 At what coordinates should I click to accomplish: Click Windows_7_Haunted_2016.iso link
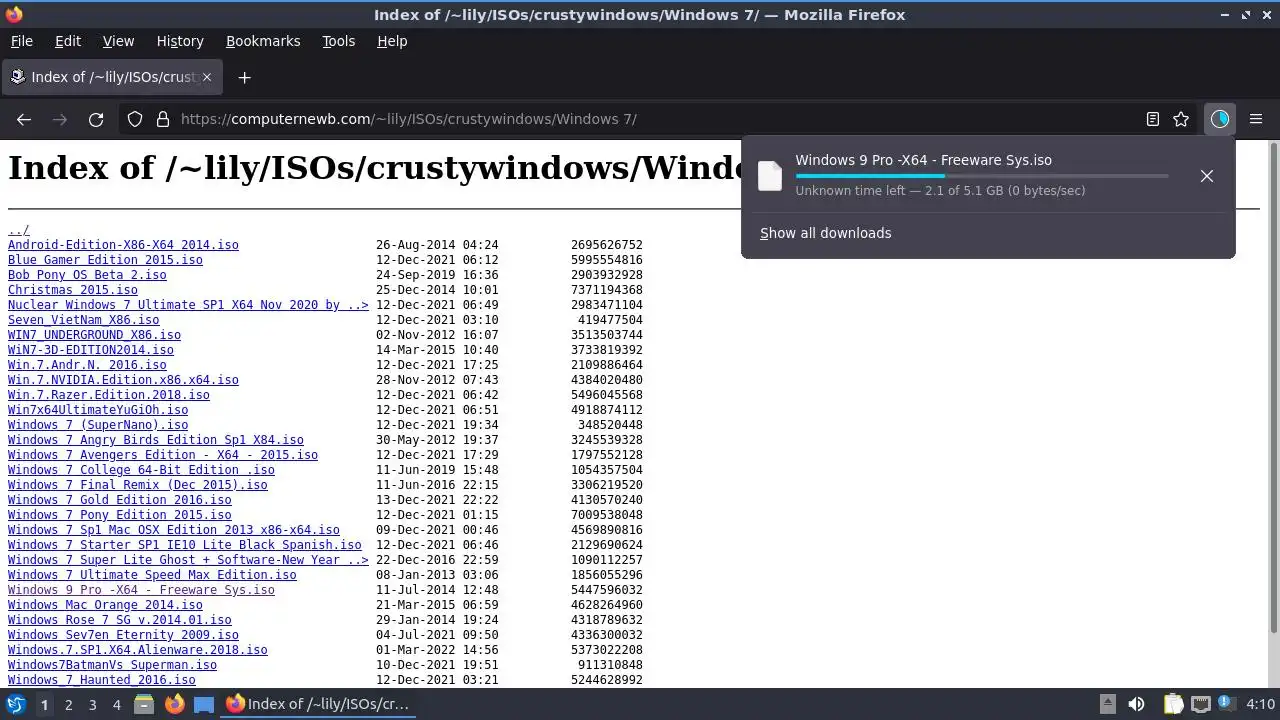(102, 680)
